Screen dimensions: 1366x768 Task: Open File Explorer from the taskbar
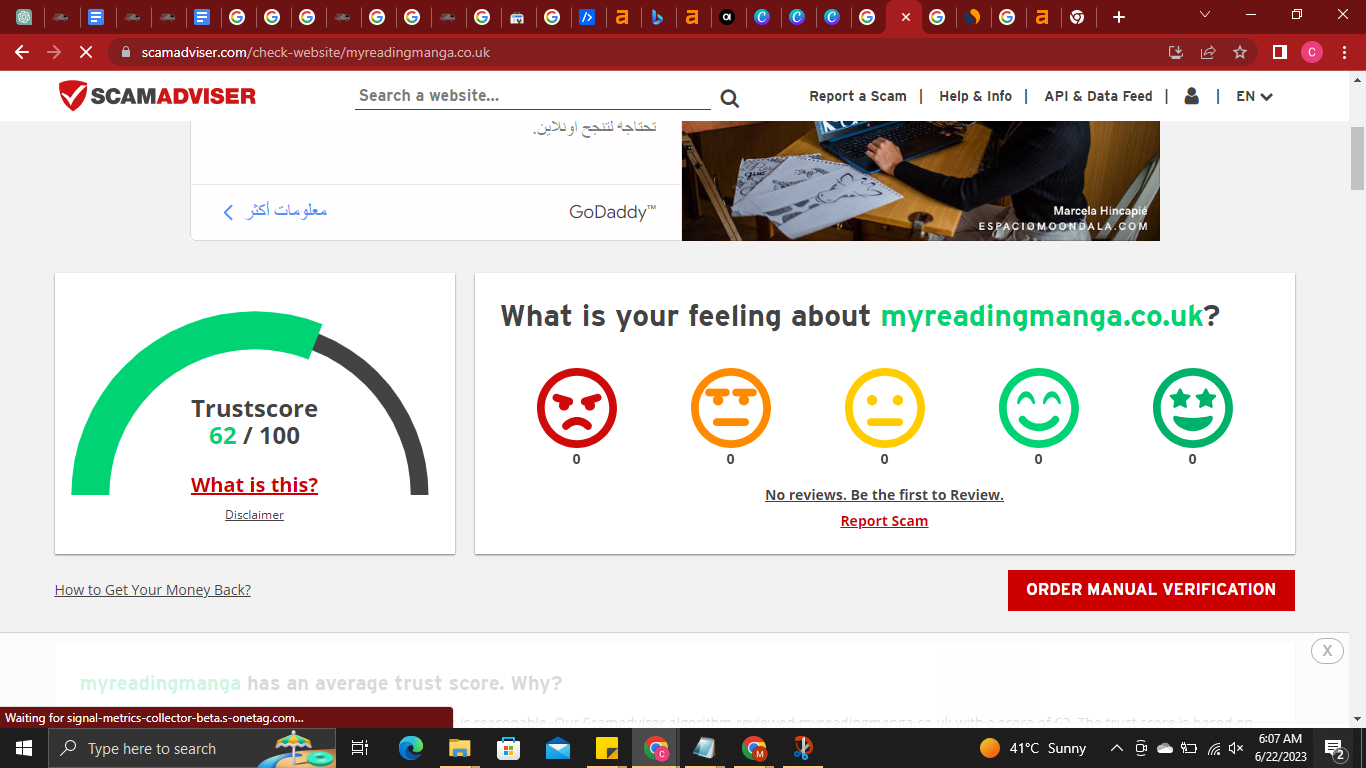coord(460,748)
